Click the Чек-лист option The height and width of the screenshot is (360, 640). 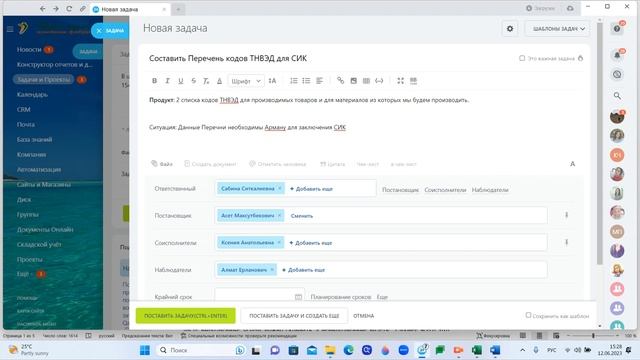[x=368, y=164]
